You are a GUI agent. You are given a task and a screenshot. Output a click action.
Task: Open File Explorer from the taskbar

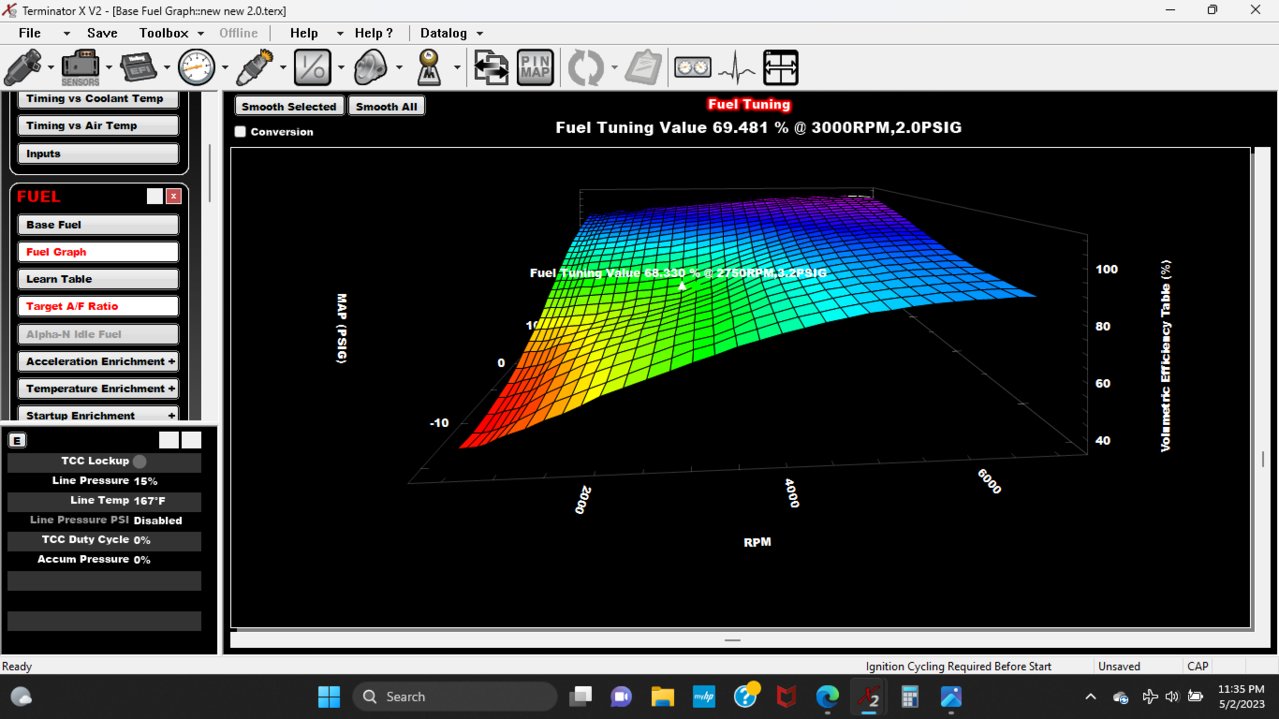pyautogui.click(x=662, y=696)
